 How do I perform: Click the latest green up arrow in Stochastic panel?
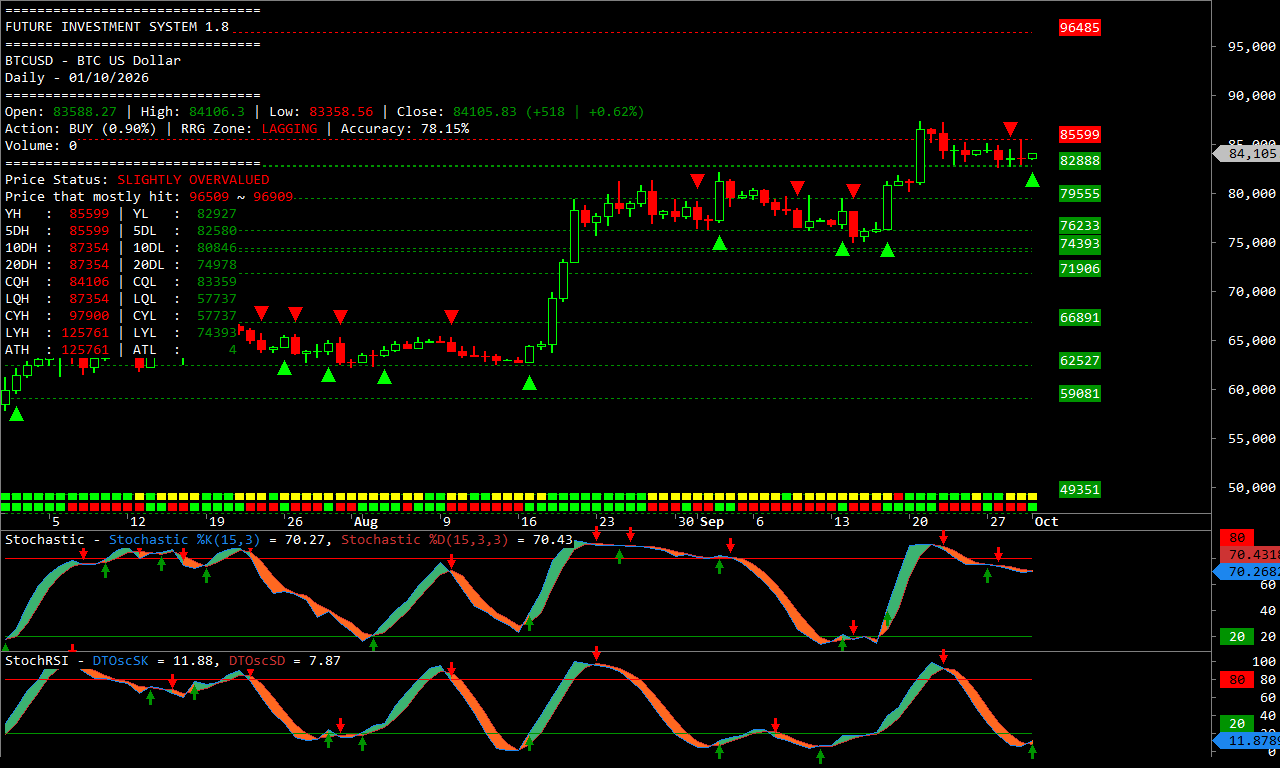[987, 575]
